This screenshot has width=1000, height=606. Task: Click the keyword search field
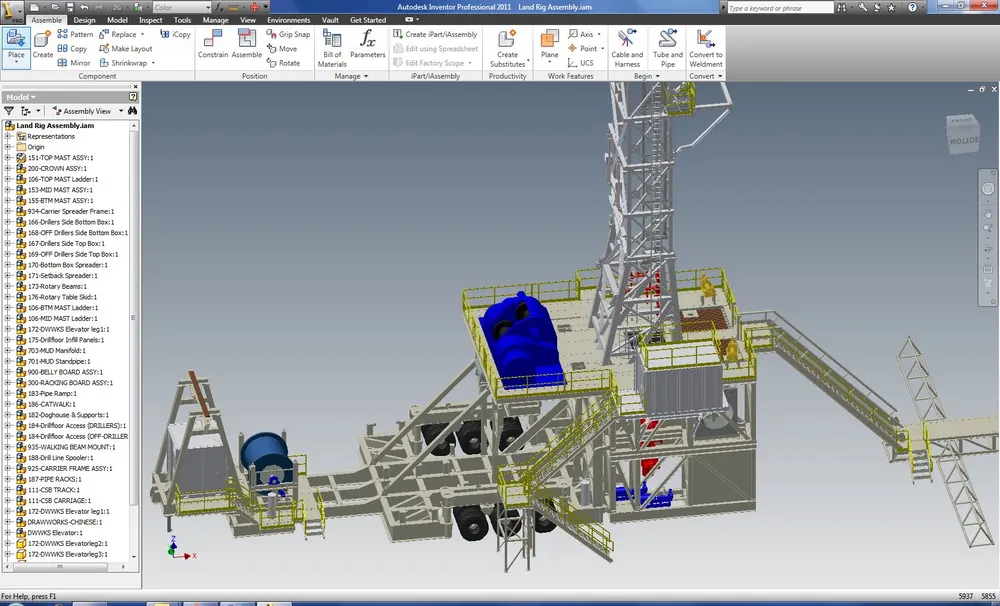(779, 8)
